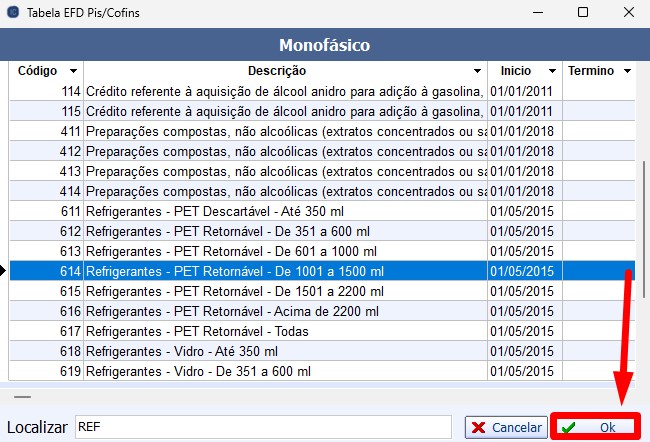The width and height of the screenshot is (650, 442).
Task: Select row 619 Vidro De 351 a 600 ml
Action: tap(285, 371)
